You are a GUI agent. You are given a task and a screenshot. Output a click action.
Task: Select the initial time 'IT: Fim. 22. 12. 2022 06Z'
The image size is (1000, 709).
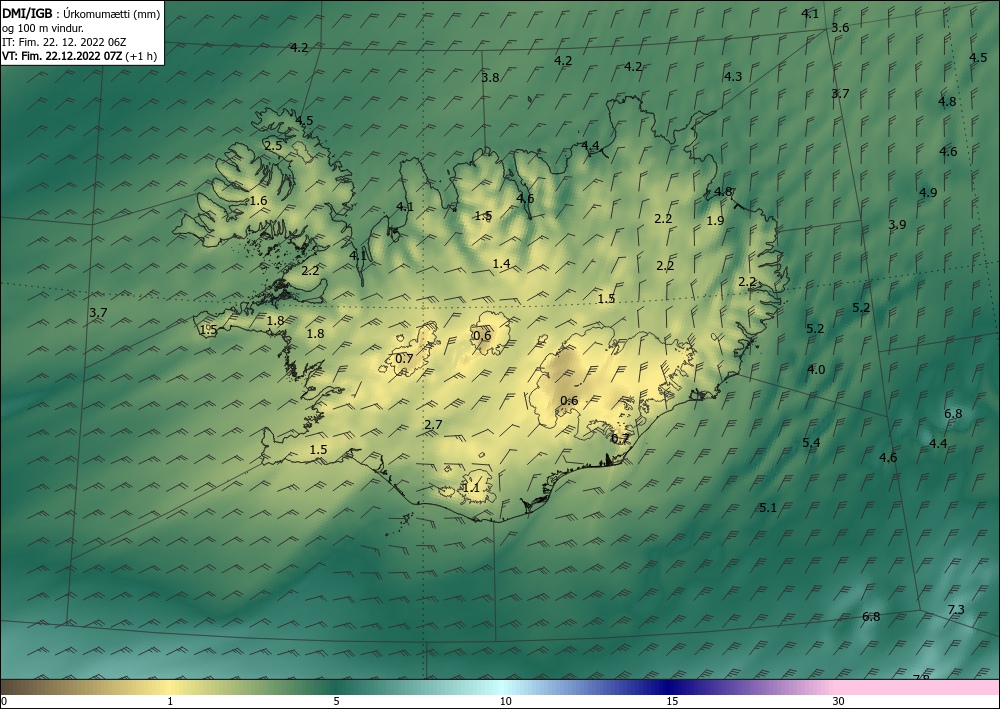coord(64,42)
